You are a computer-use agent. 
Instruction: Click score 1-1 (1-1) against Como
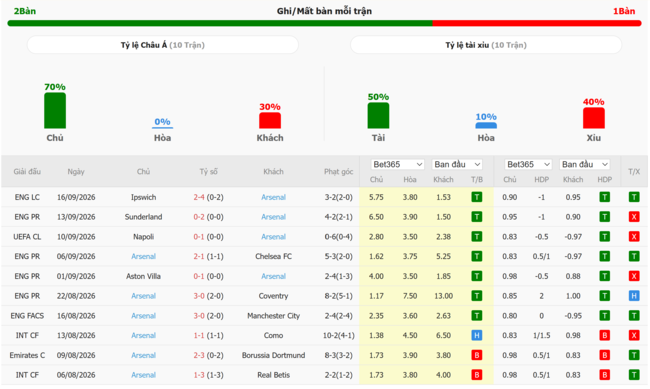pos(208,336)
